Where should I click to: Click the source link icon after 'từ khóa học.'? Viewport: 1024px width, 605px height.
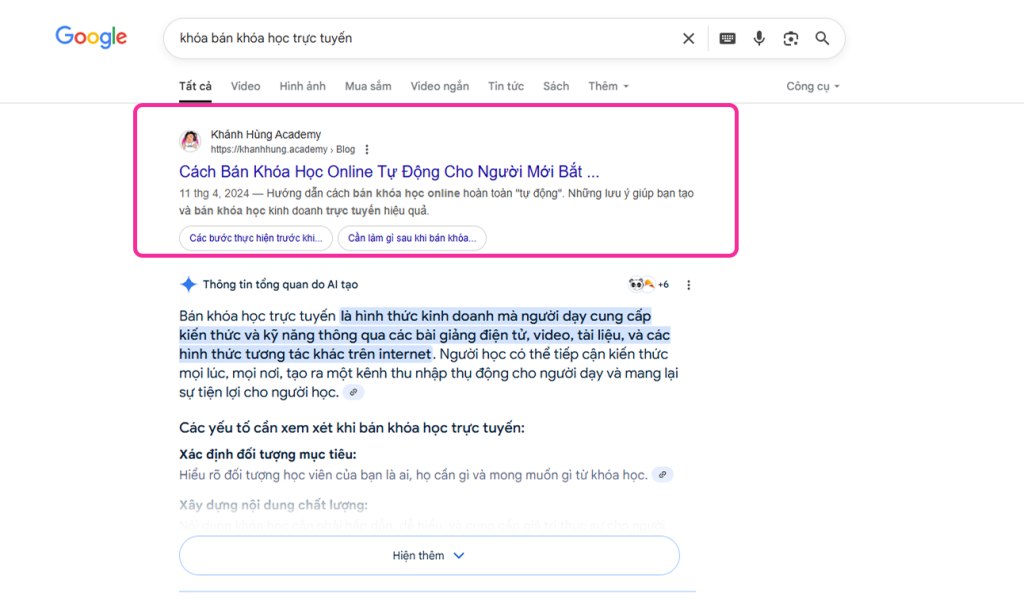662,474
